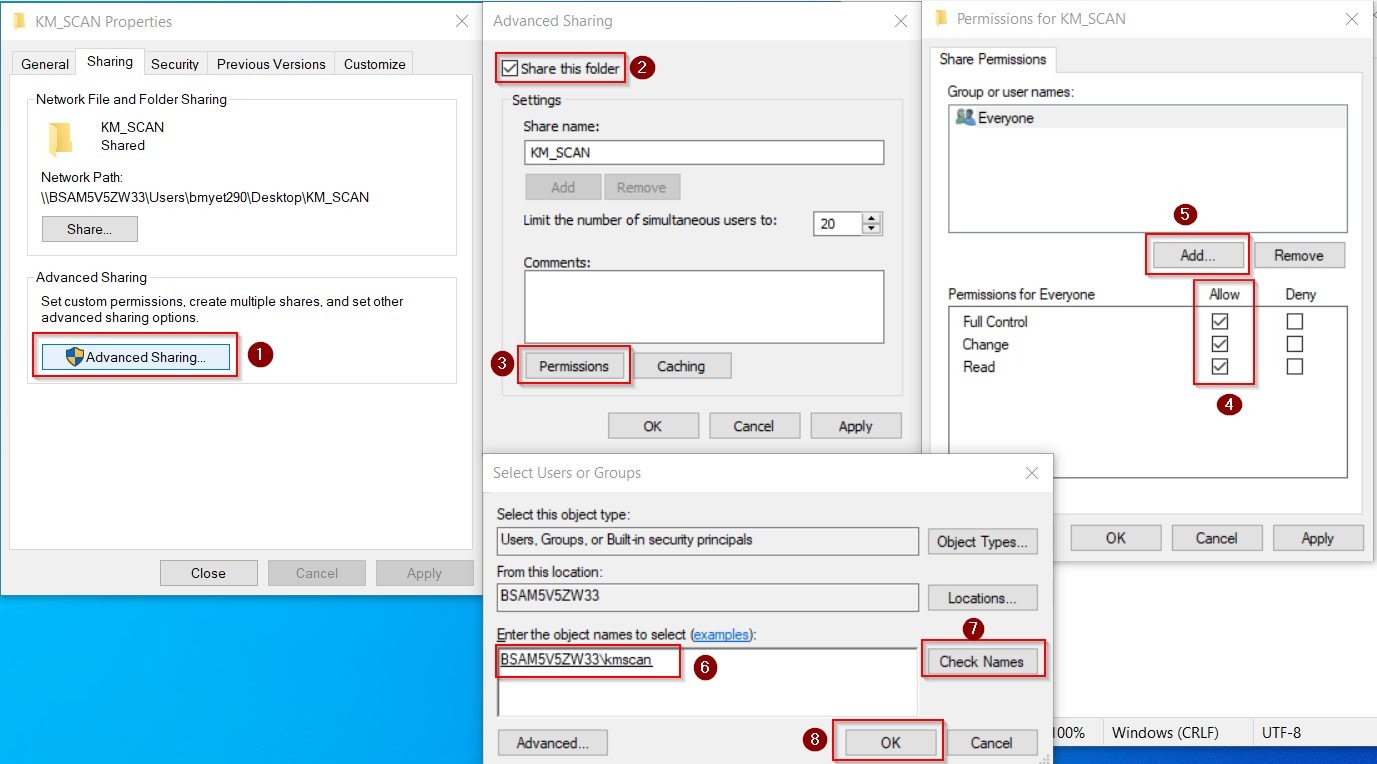Close the Select Users or Groups dialog

coord(1032,473)
